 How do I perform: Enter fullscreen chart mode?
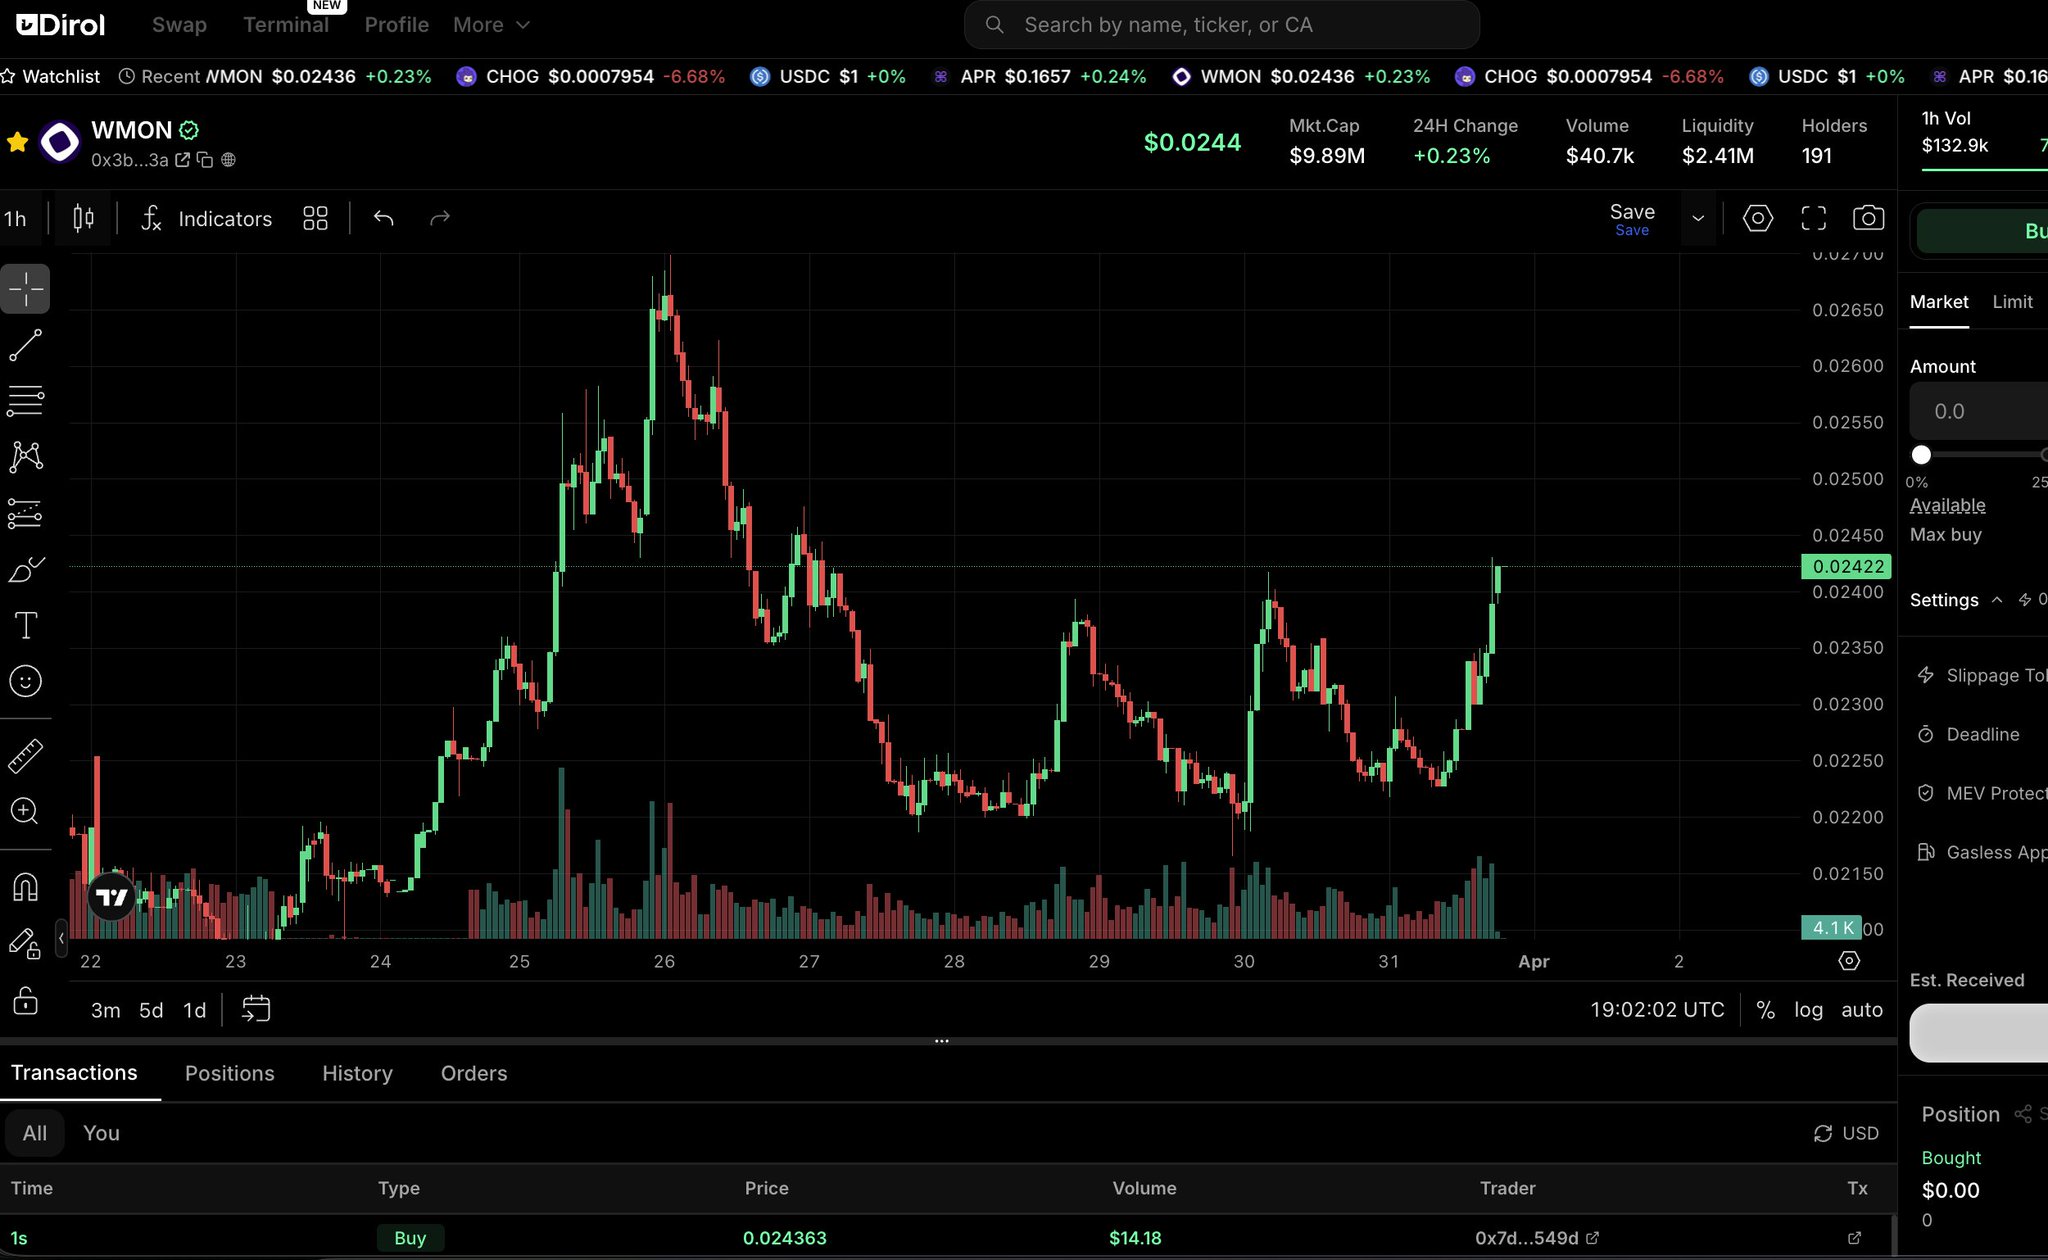tap(1813, 218)
